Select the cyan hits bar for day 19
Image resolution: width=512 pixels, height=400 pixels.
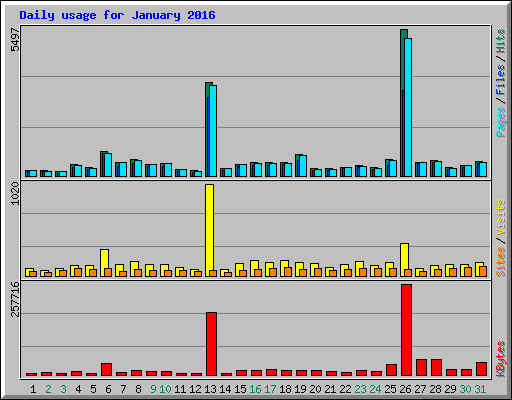click(303, 166)
